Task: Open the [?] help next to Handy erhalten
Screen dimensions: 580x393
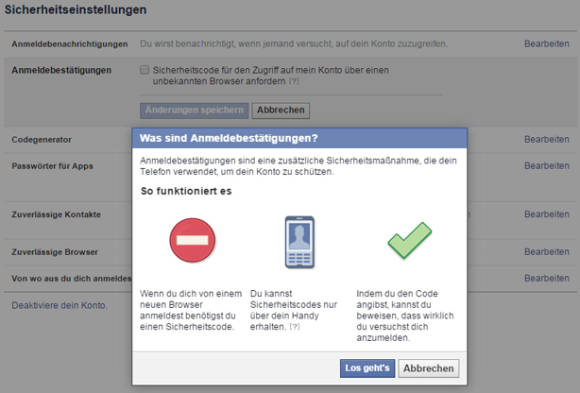Action: tap(295, 327)
